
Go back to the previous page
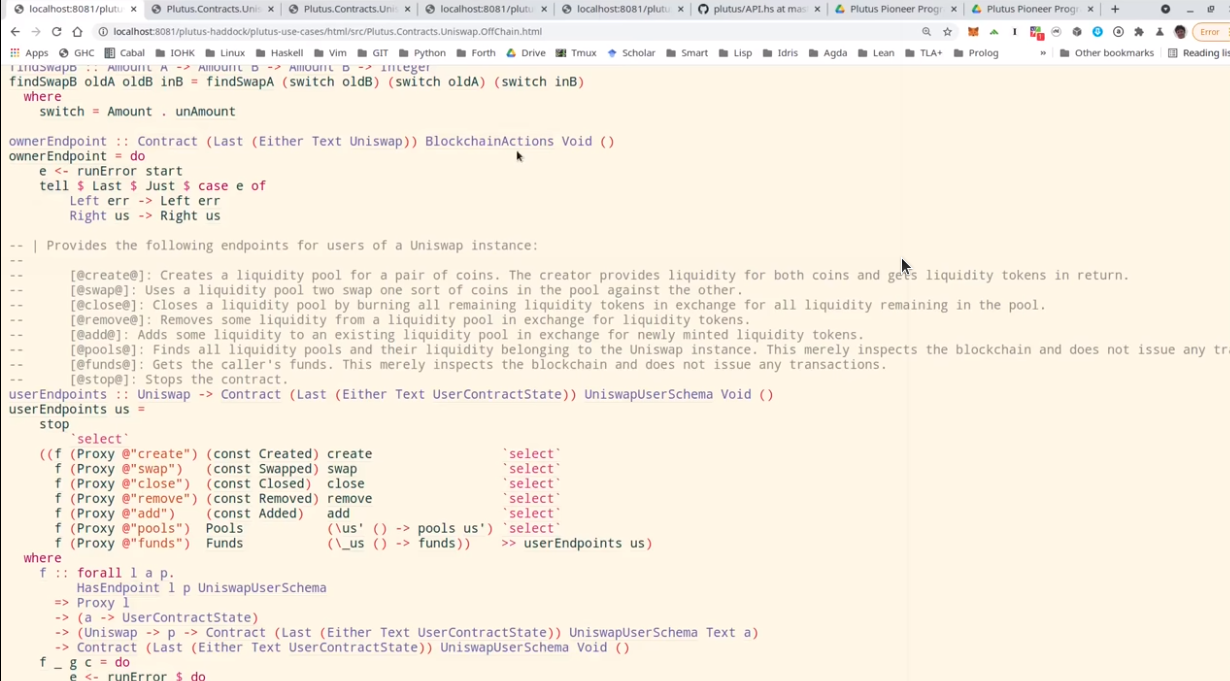click(x=15, y=32)
